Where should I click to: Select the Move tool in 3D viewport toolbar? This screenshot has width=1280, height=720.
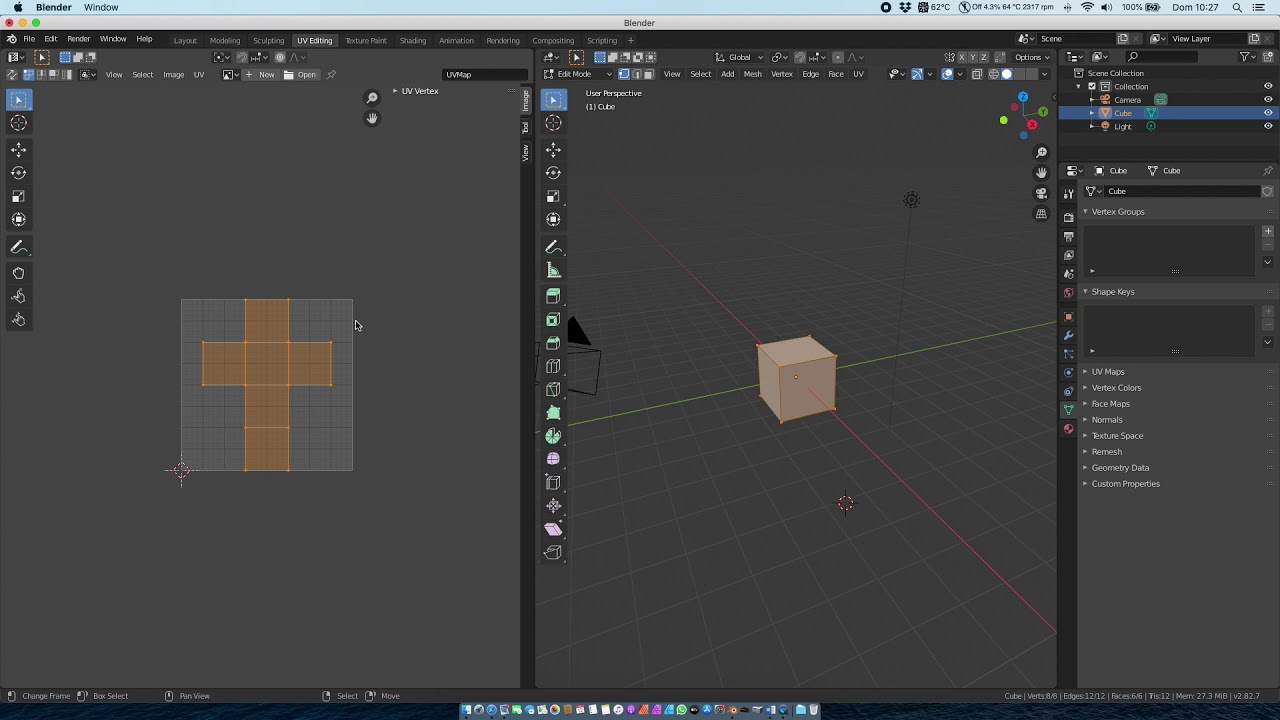click(x=553, y=149)
